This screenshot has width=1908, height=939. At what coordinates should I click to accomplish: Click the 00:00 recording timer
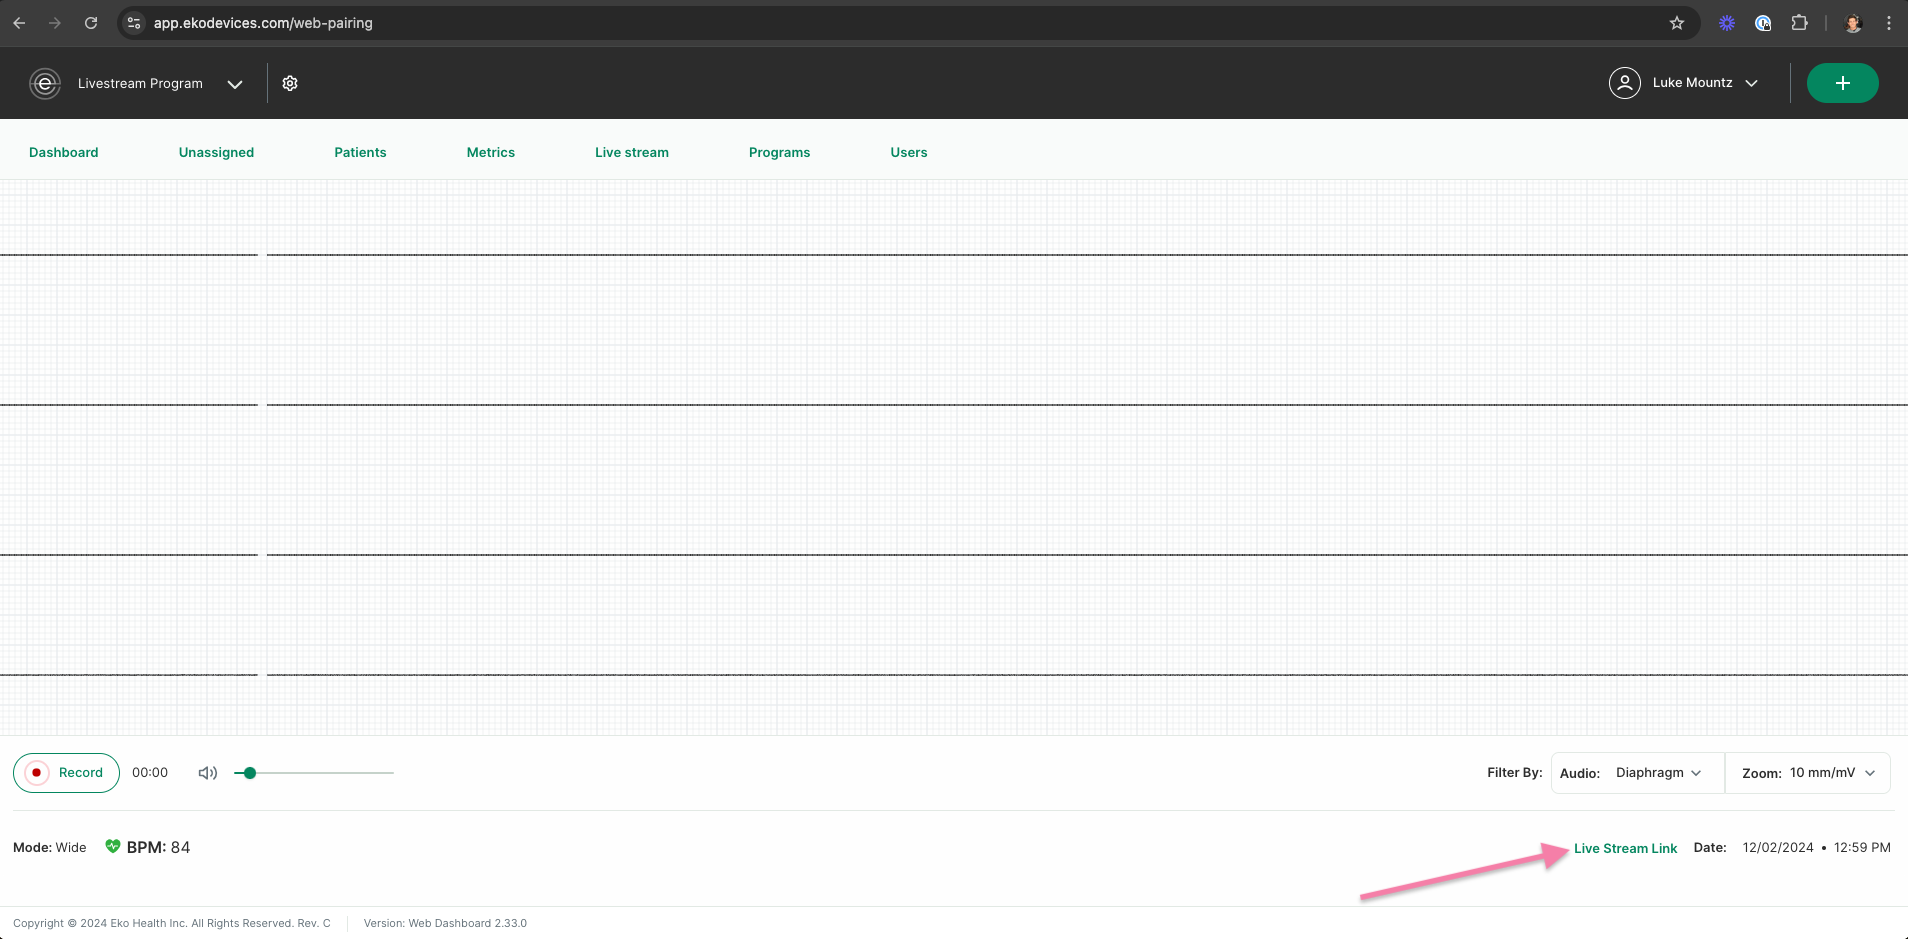pyautogui.click(x=150, y=773)
